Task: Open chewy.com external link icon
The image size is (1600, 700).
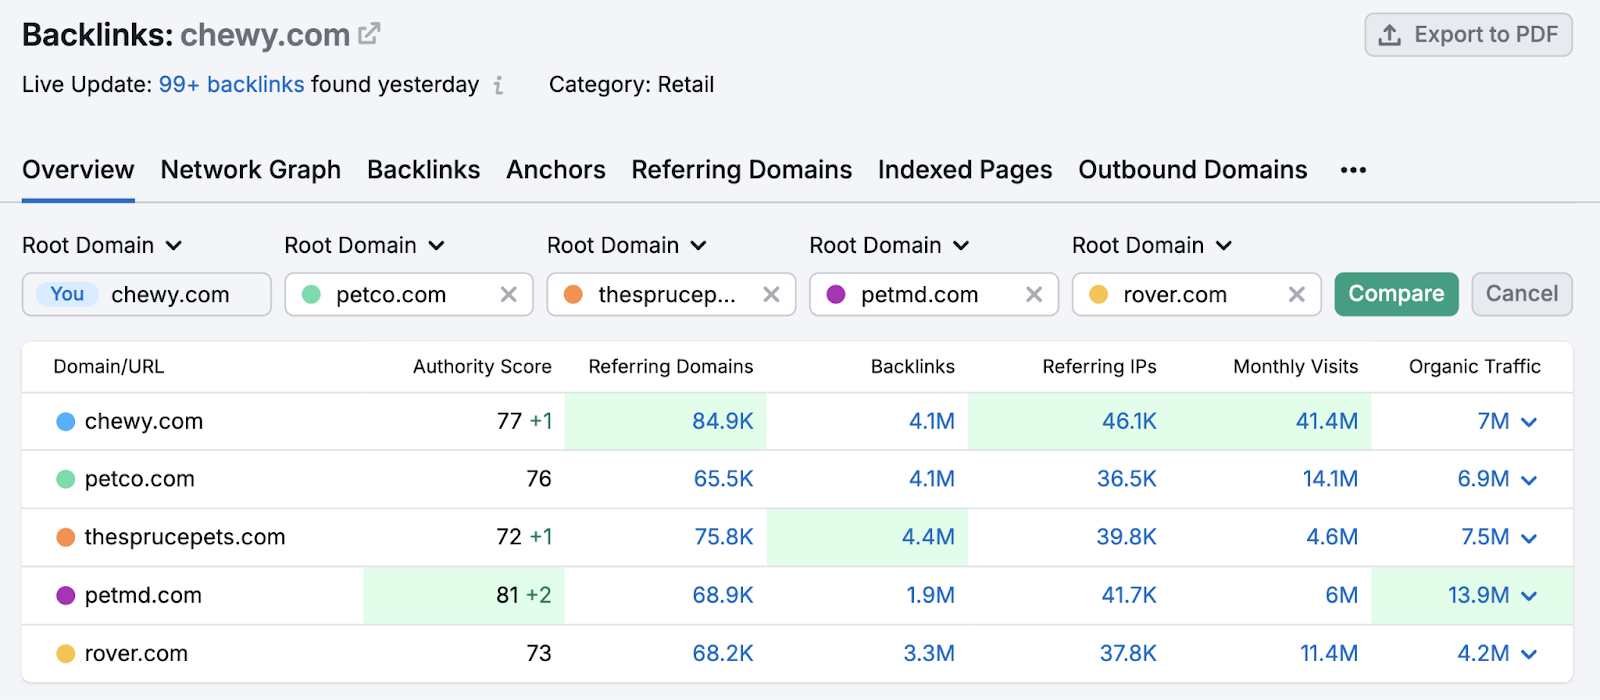Action: [x=369, y=34]
